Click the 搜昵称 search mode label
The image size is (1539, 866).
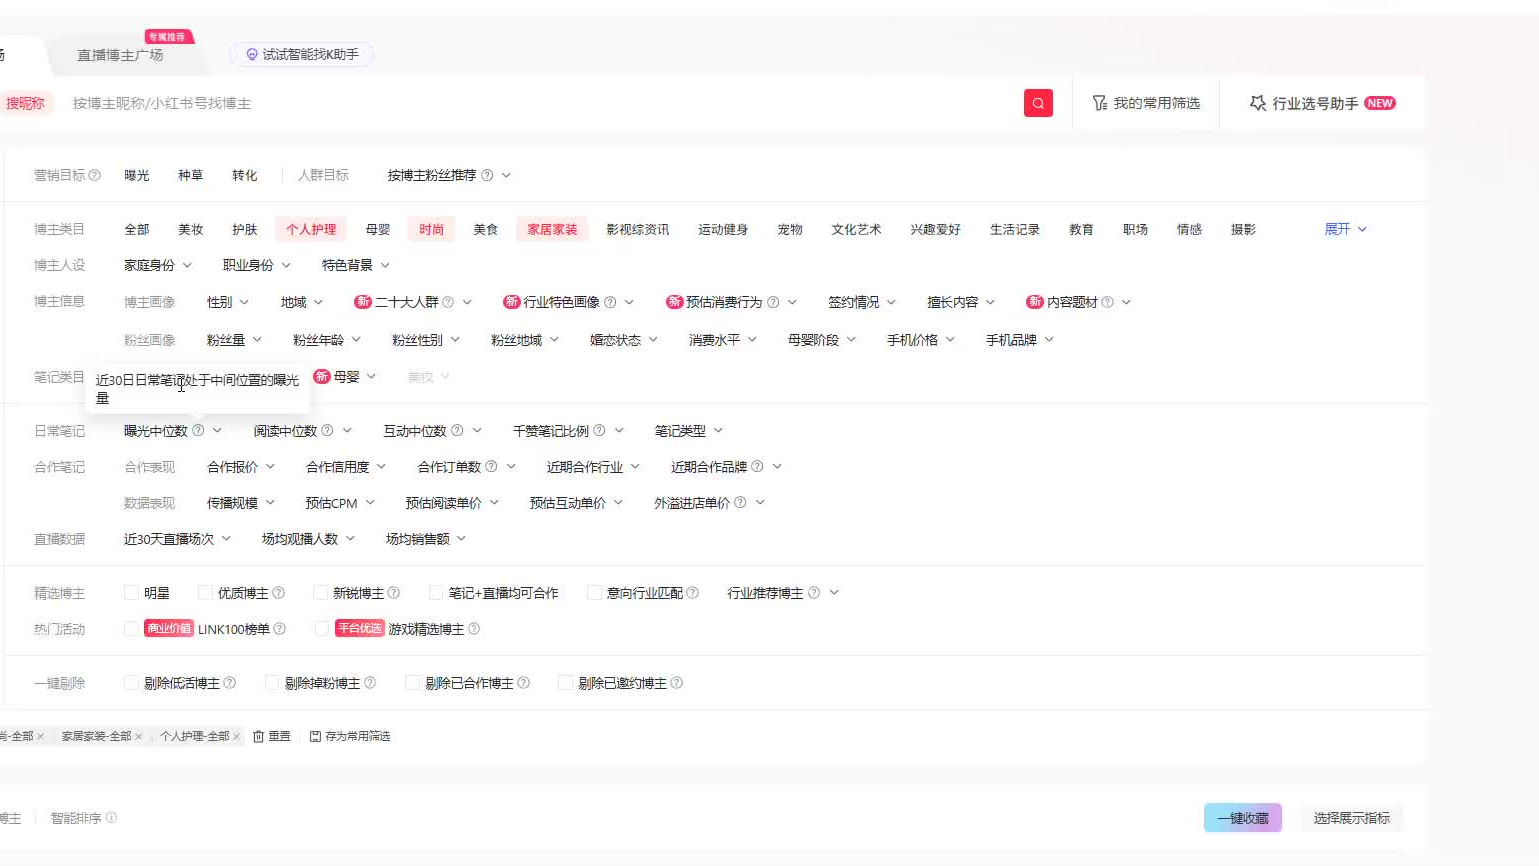click(25, 103)
